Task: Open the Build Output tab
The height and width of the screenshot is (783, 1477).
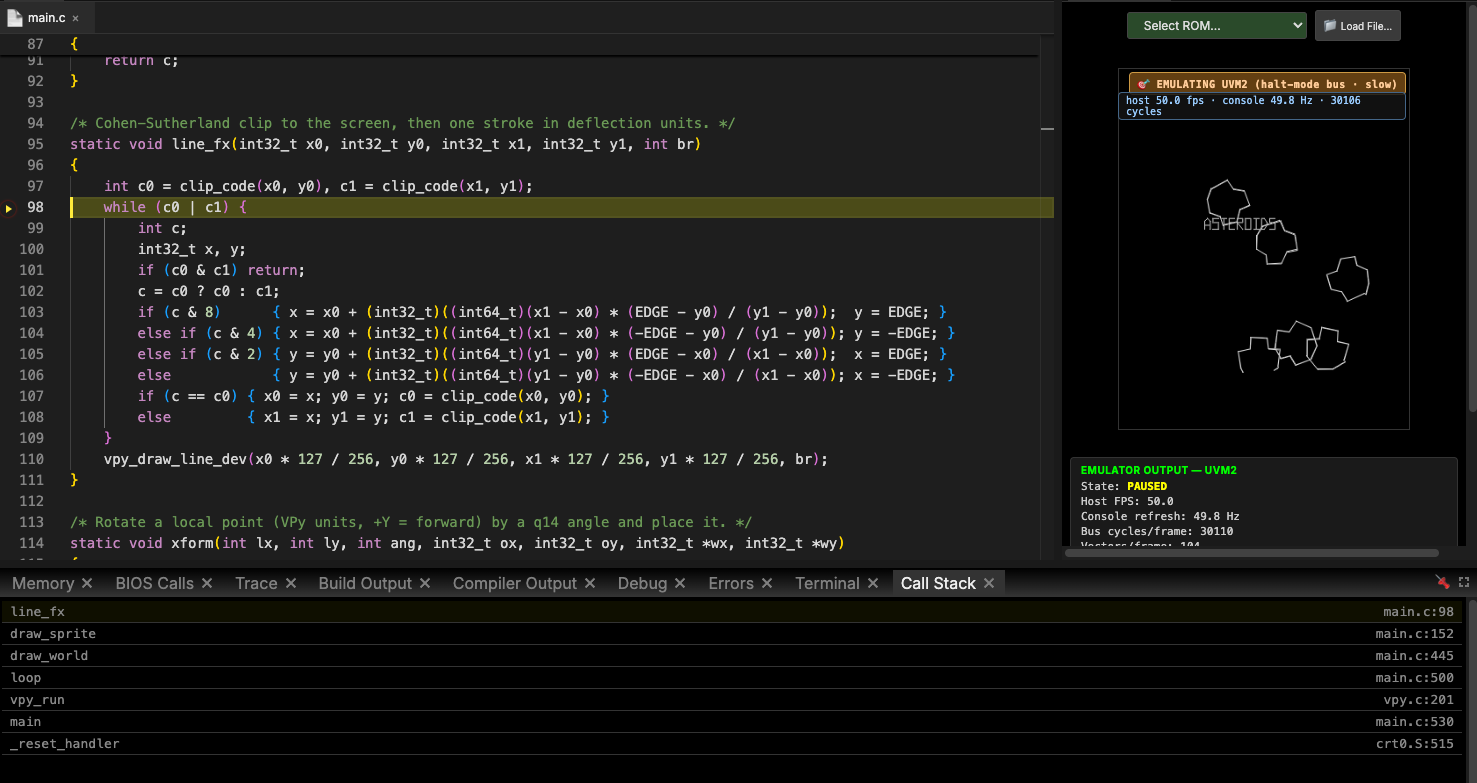Action: coord(365,583)
